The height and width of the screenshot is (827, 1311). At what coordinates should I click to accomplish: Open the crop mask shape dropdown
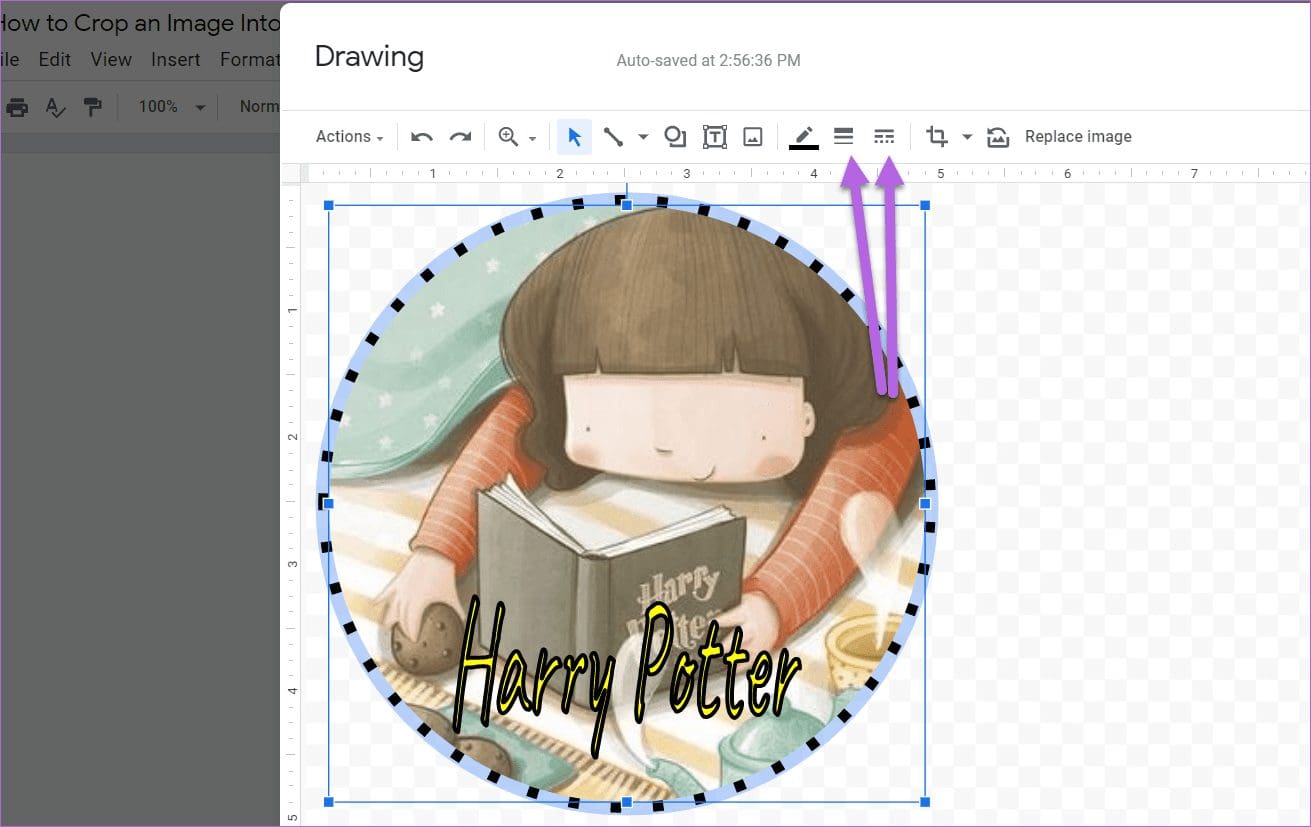(x=966, y=136)
